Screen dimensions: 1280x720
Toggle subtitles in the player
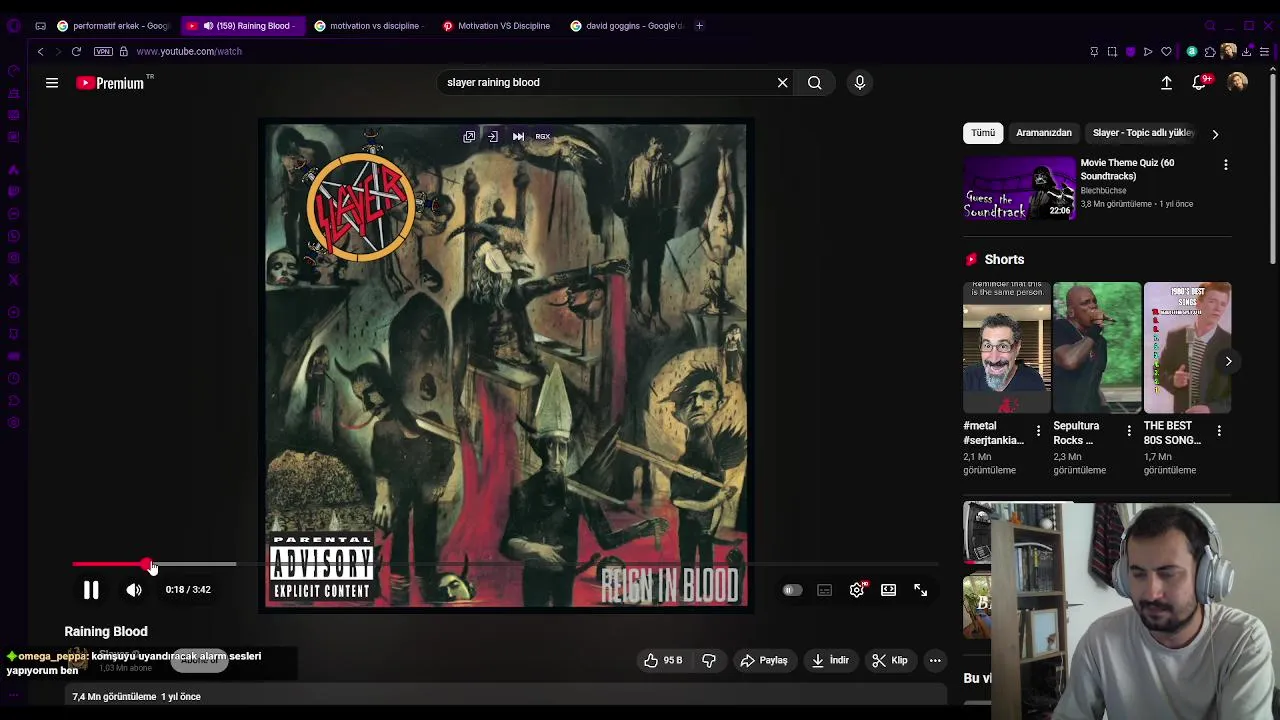tap(824, 590)
